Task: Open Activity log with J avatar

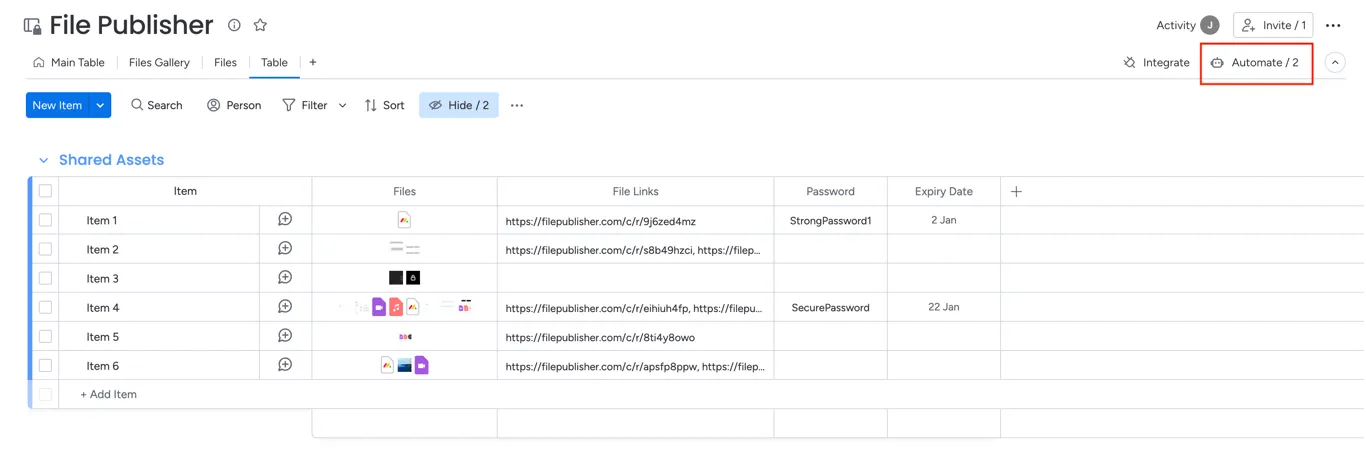Action: (x=1187, y=25)
